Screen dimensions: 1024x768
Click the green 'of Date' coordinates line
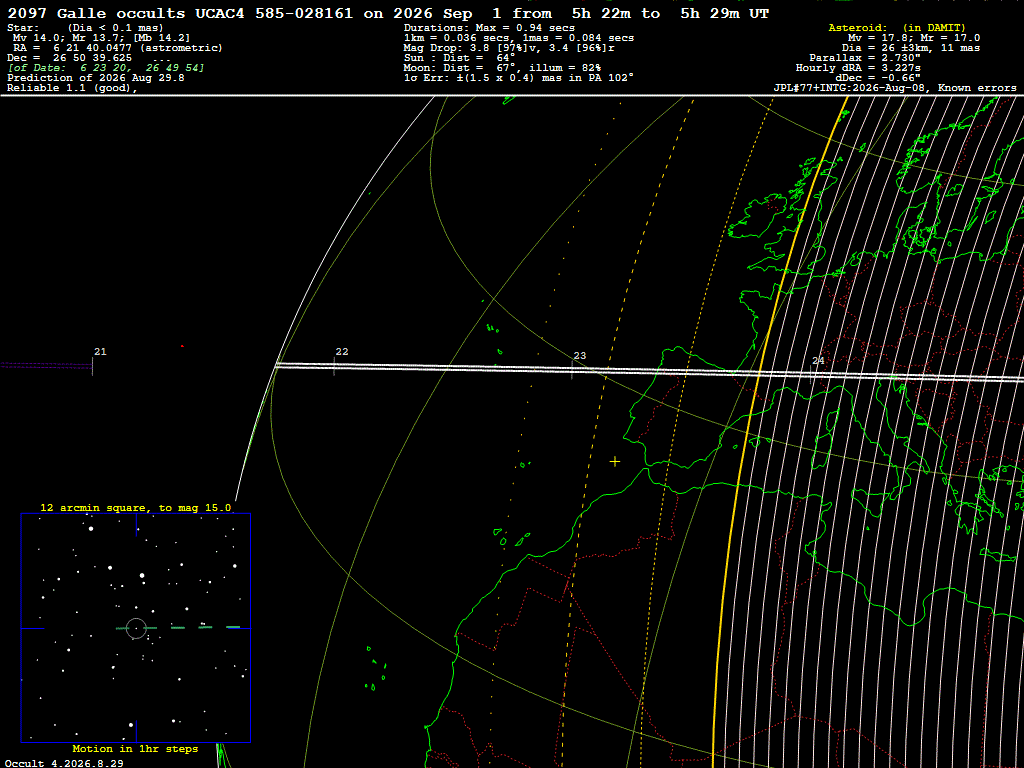click(106, 68)
